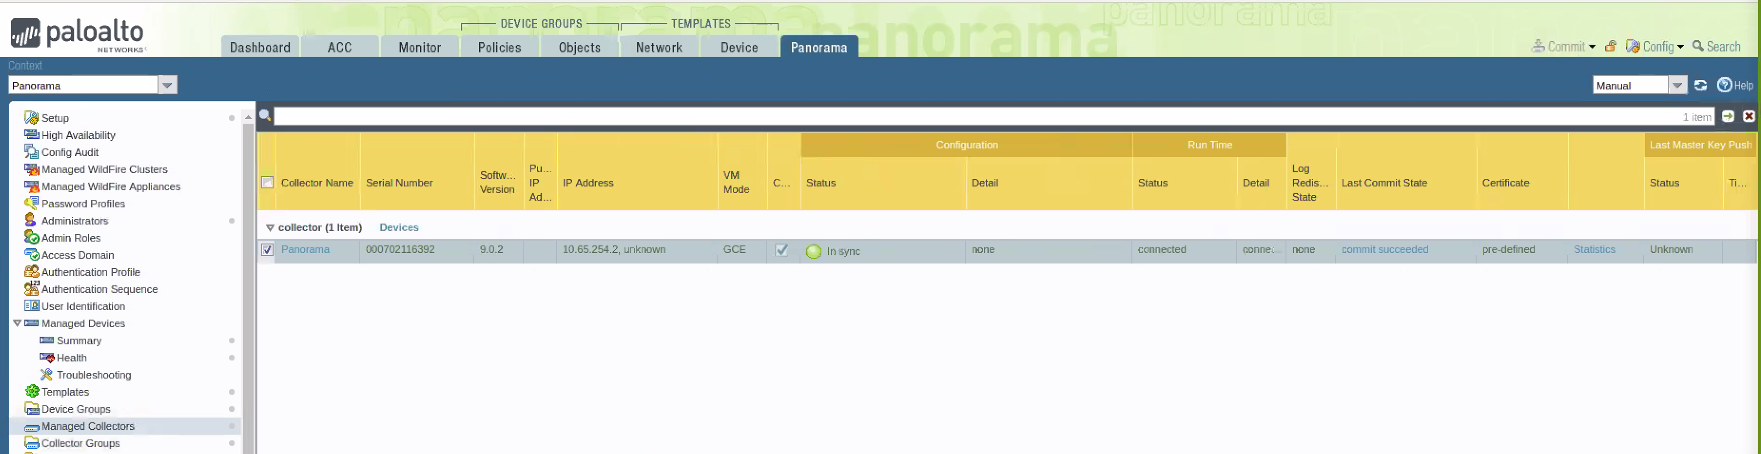The image size is (1761, 454).
Task: Sort by Collector Name column header
Action: coord(317,183)
